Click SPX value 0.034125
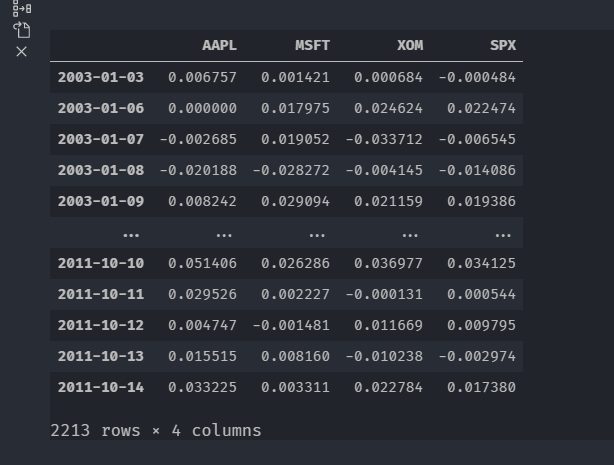Image resolution: width=614 pixels, height=465 pixels. tap(481, 263)
